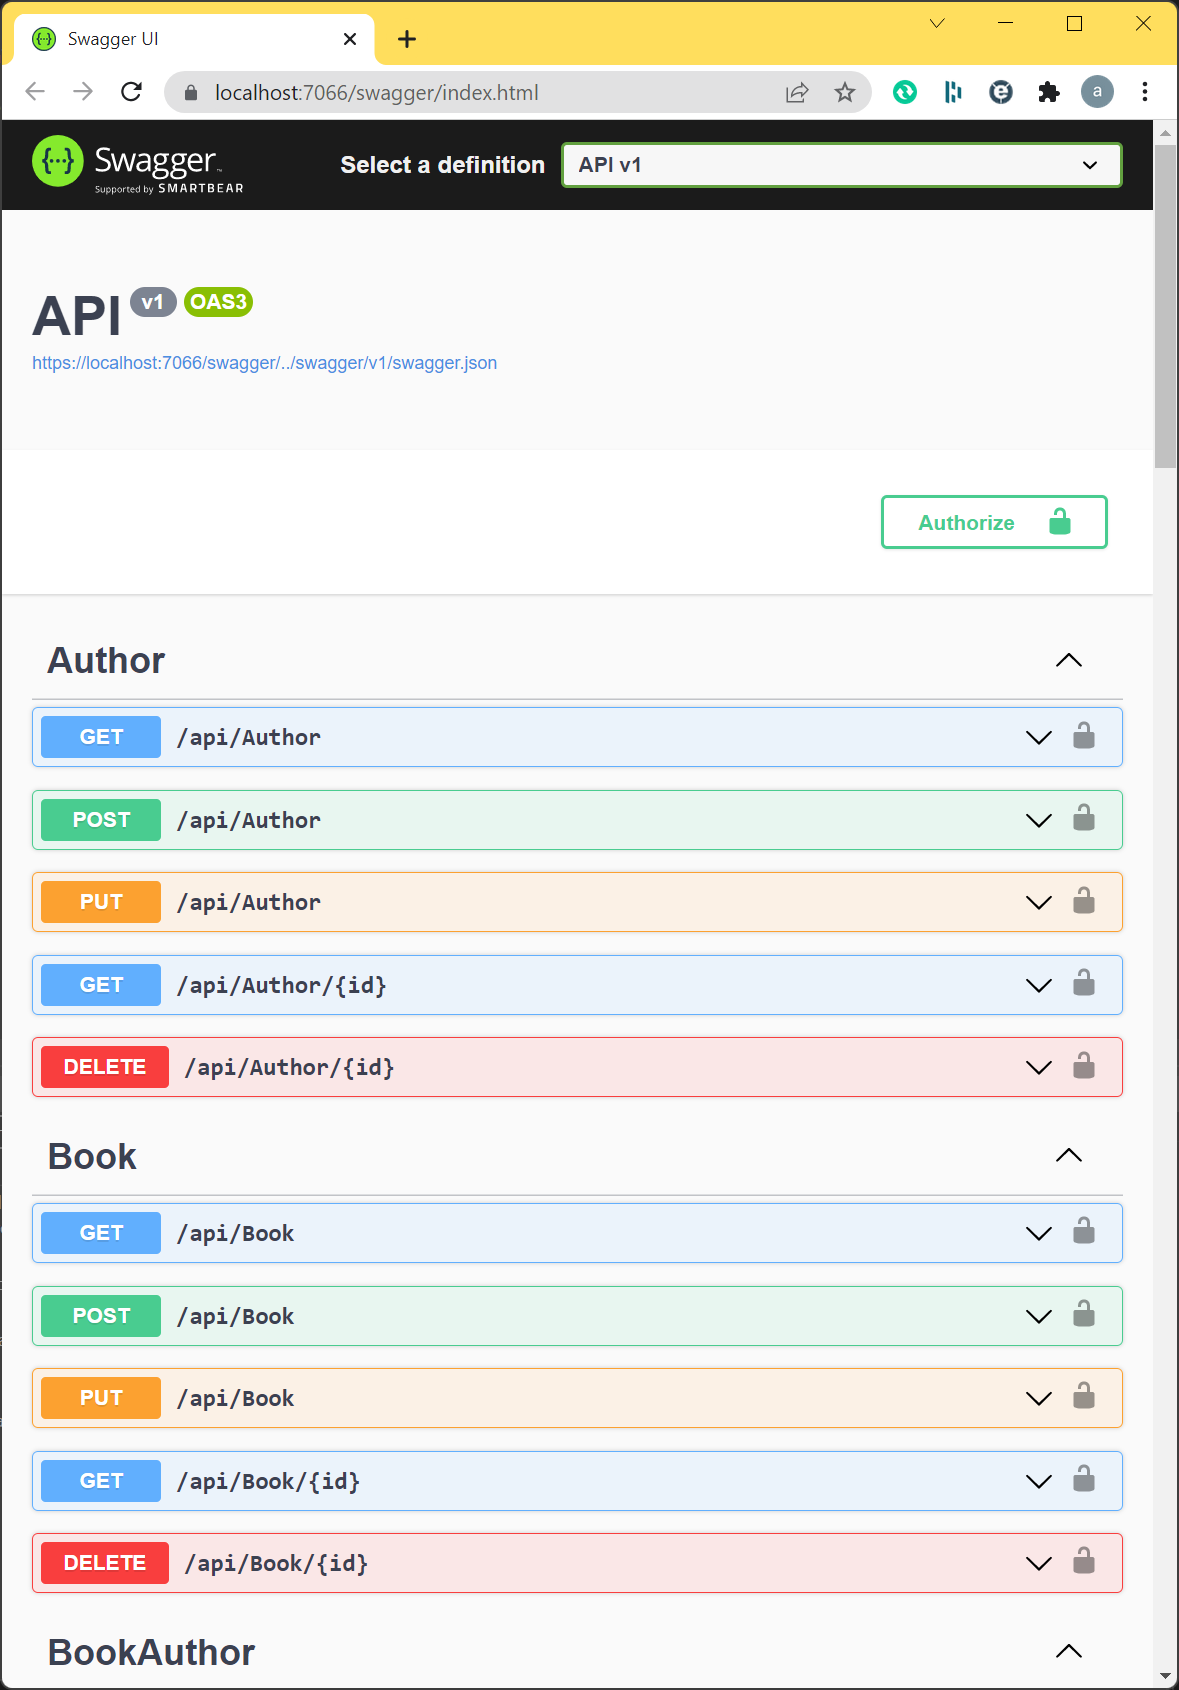Click lock icon on GET /api/Author/{id} row

click(1084, 984)
